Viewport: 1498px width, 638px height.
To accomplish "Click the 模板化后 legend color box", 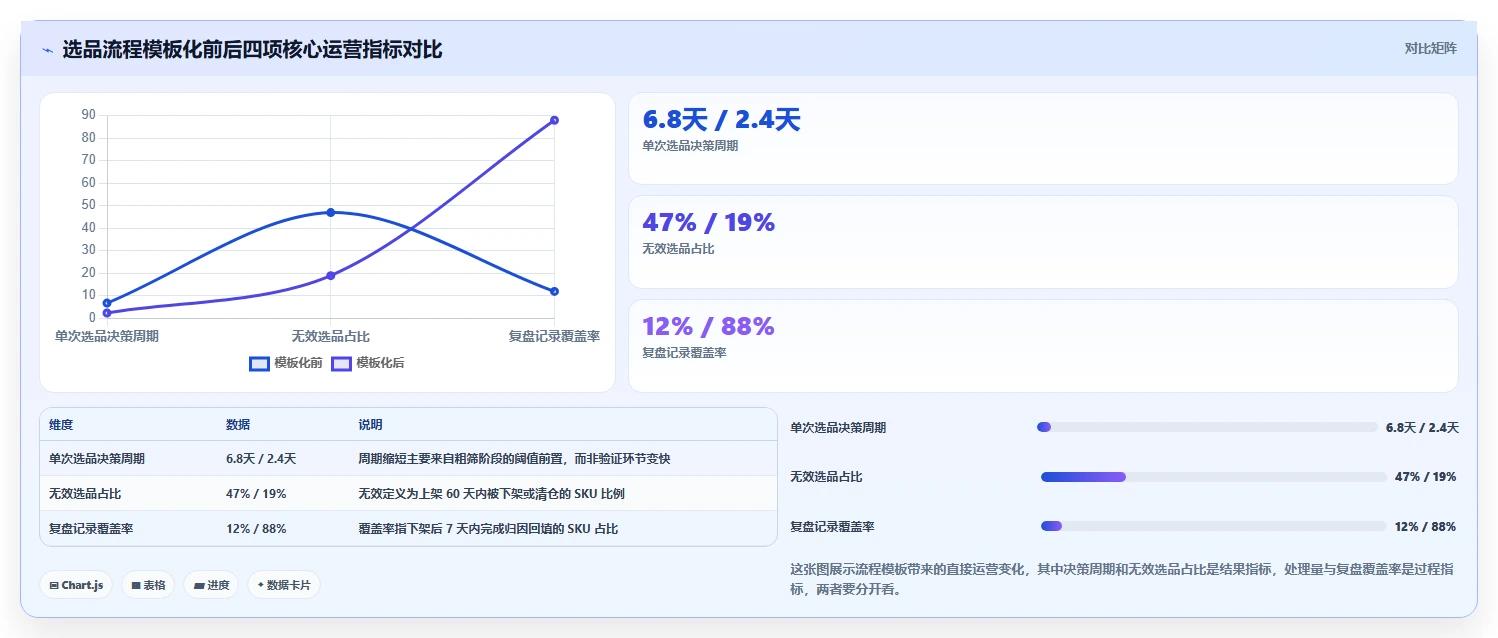I will tap(342, 363).
